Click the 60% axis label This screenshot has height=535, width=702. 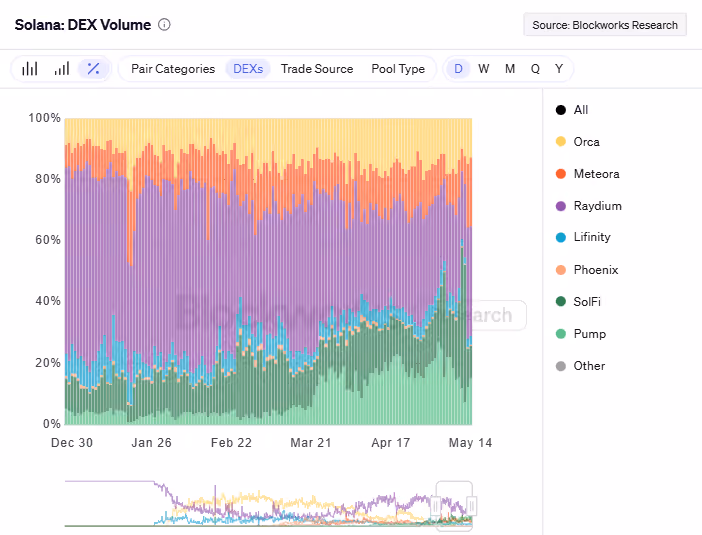(48, 240)
